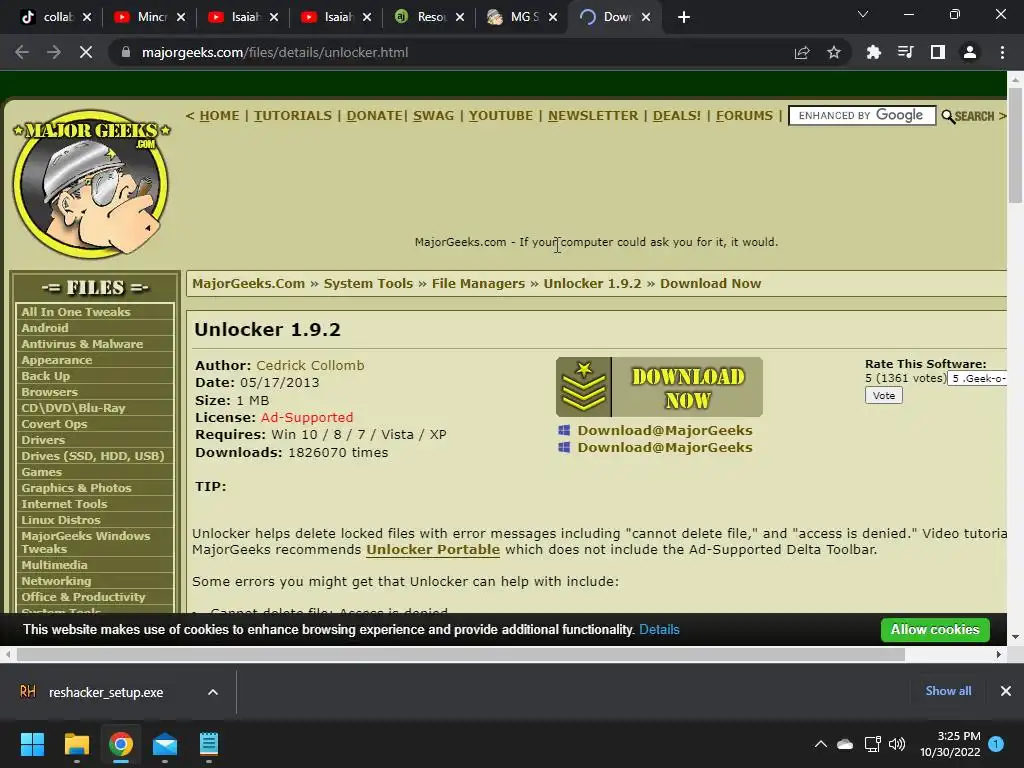The image size is (1024, 768).
Task: Close the downloads bar
Action: [x=1006, y=690]
